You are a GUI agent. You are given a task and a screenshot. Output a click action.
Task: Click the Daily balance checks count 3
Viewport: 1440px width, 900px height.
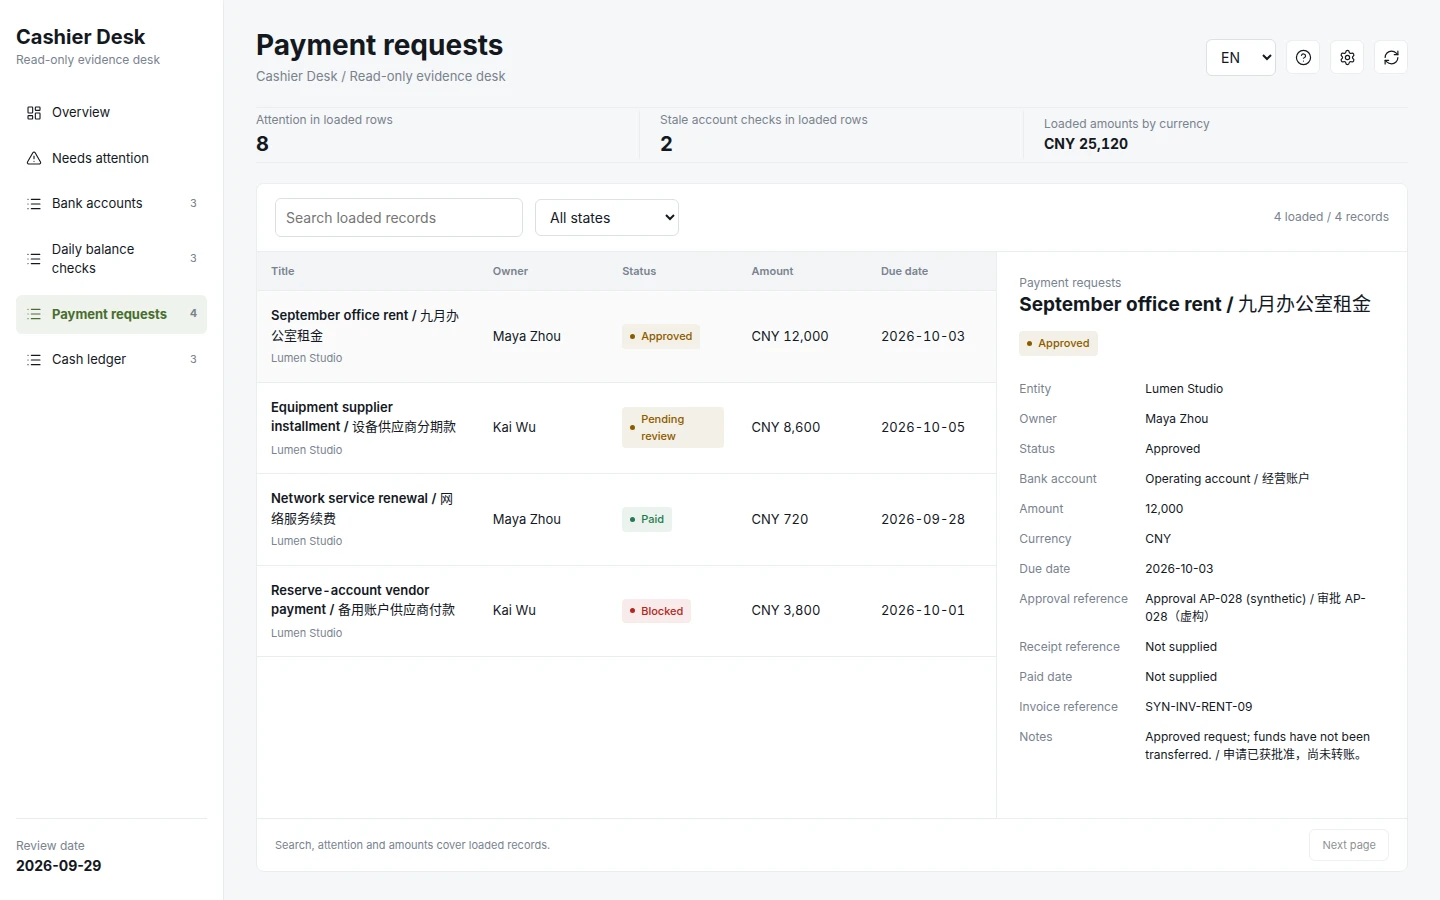coord(193,259)
